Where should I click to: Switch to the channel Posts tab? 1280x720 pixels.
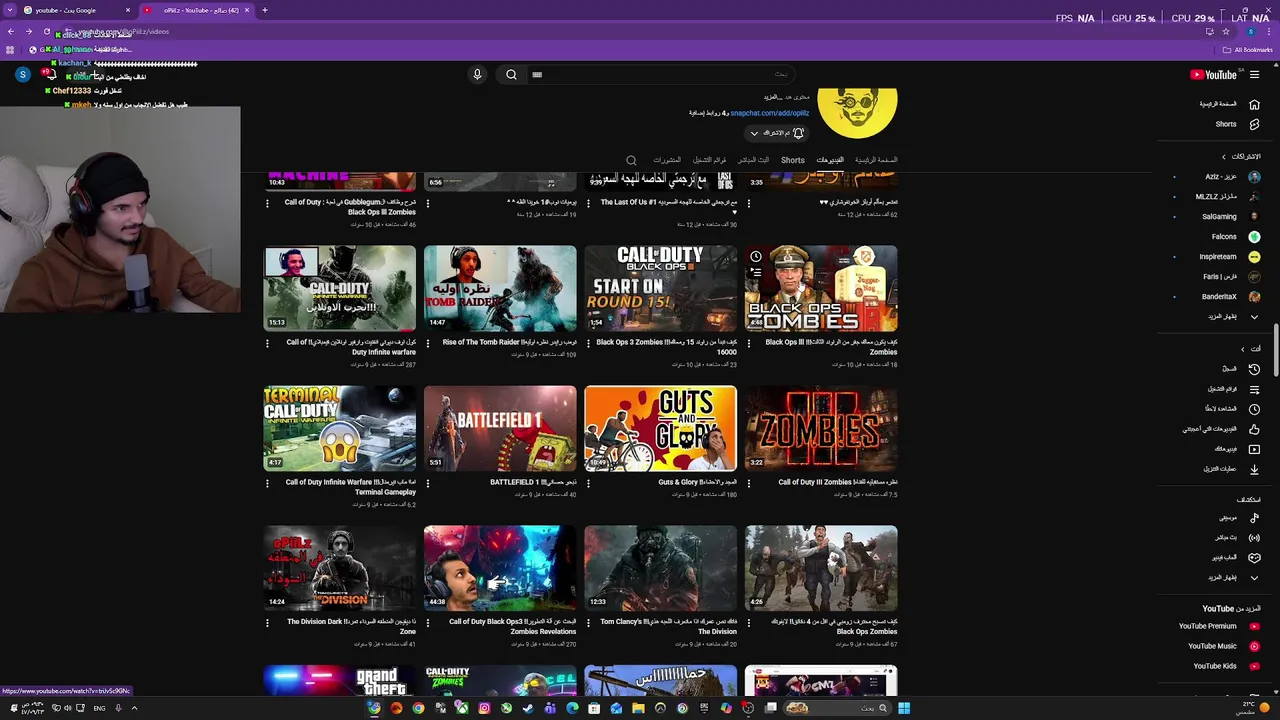pos(667,160)
